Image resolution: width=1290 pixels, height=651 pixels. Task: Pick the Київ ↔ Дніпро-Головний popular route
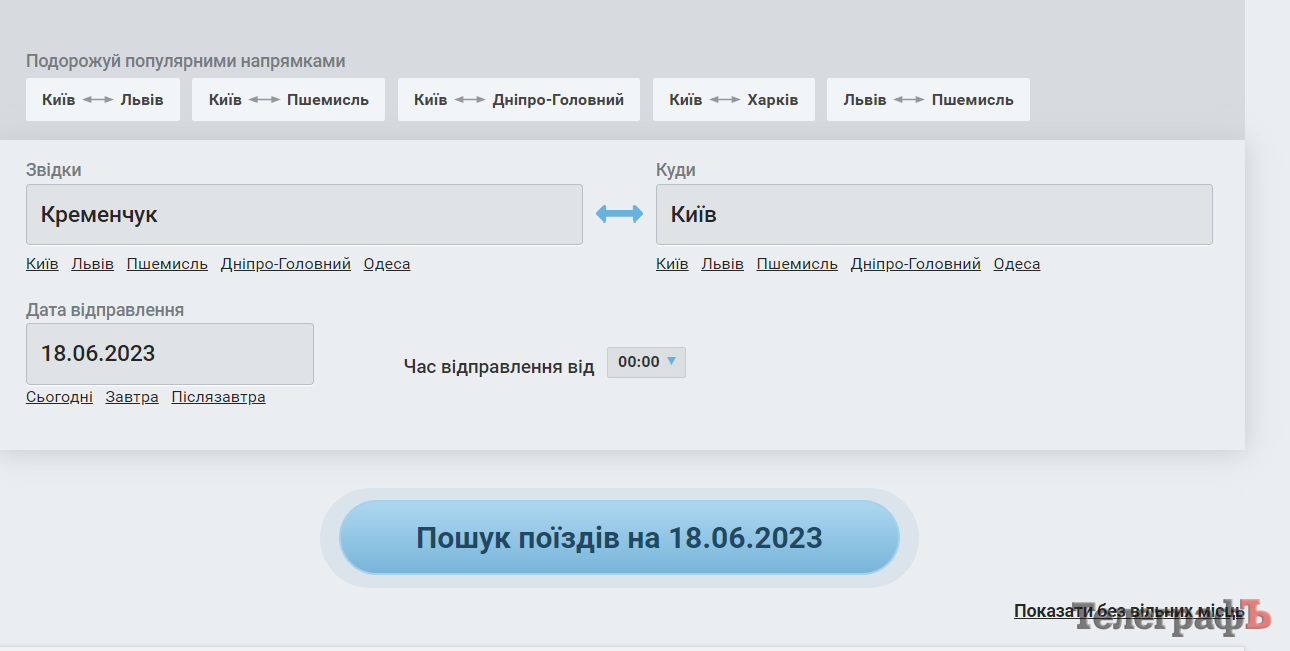[518, 100]
